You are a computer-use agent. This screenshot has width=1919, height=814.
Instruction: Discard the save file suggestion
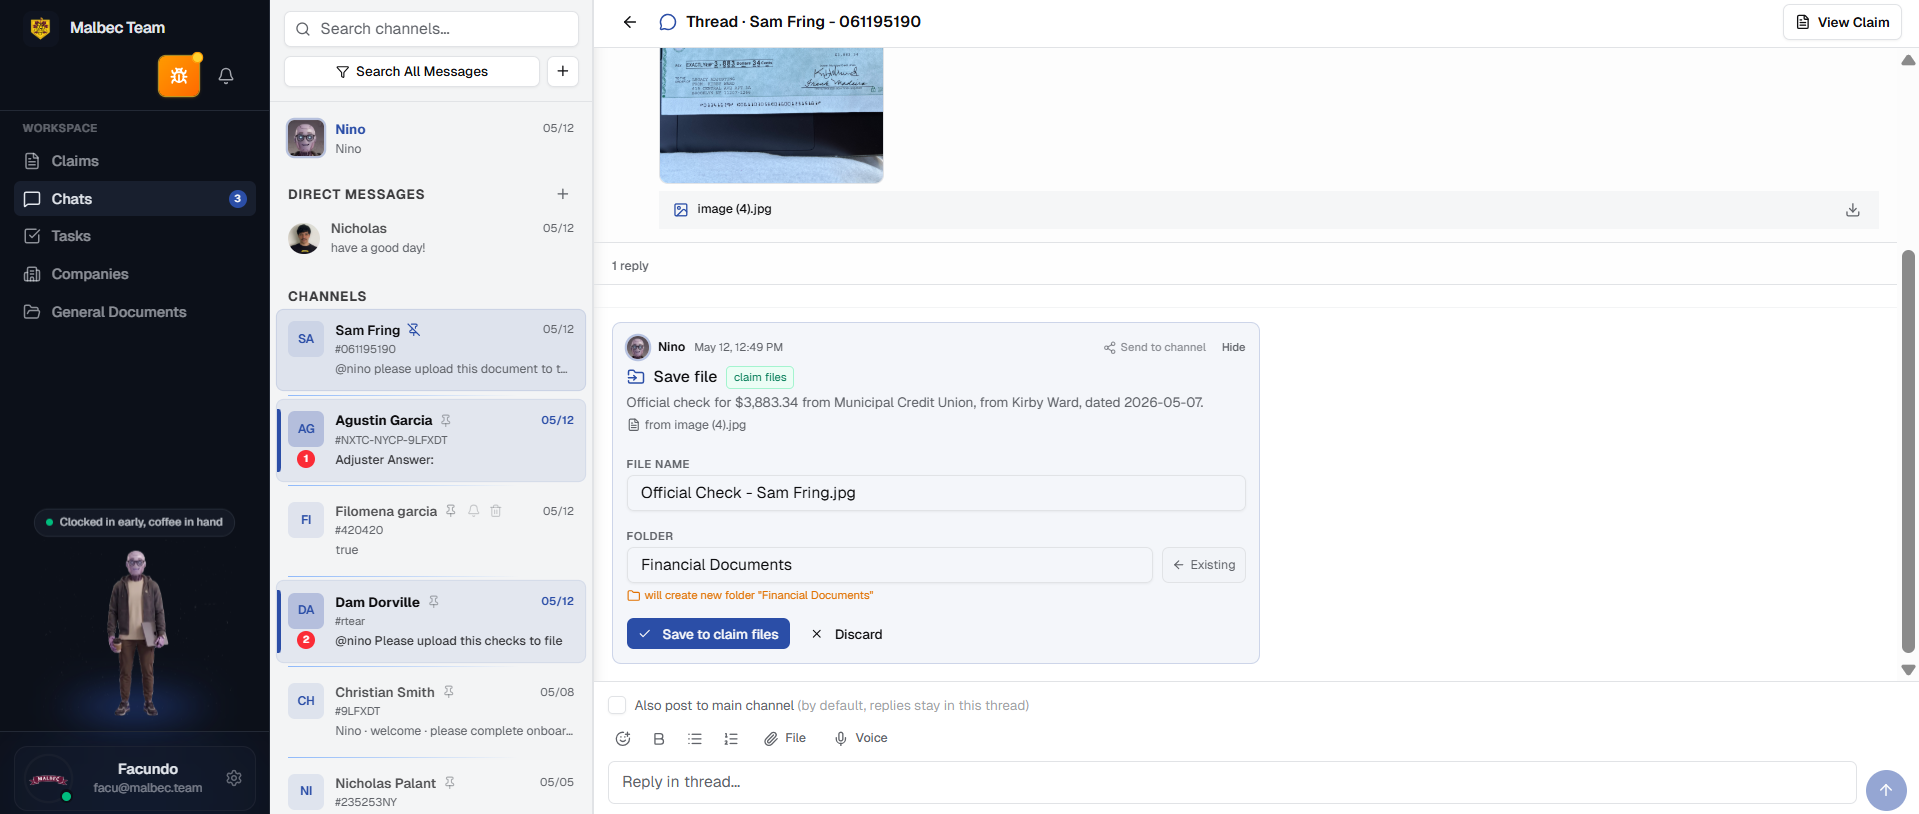coord(847,634)
